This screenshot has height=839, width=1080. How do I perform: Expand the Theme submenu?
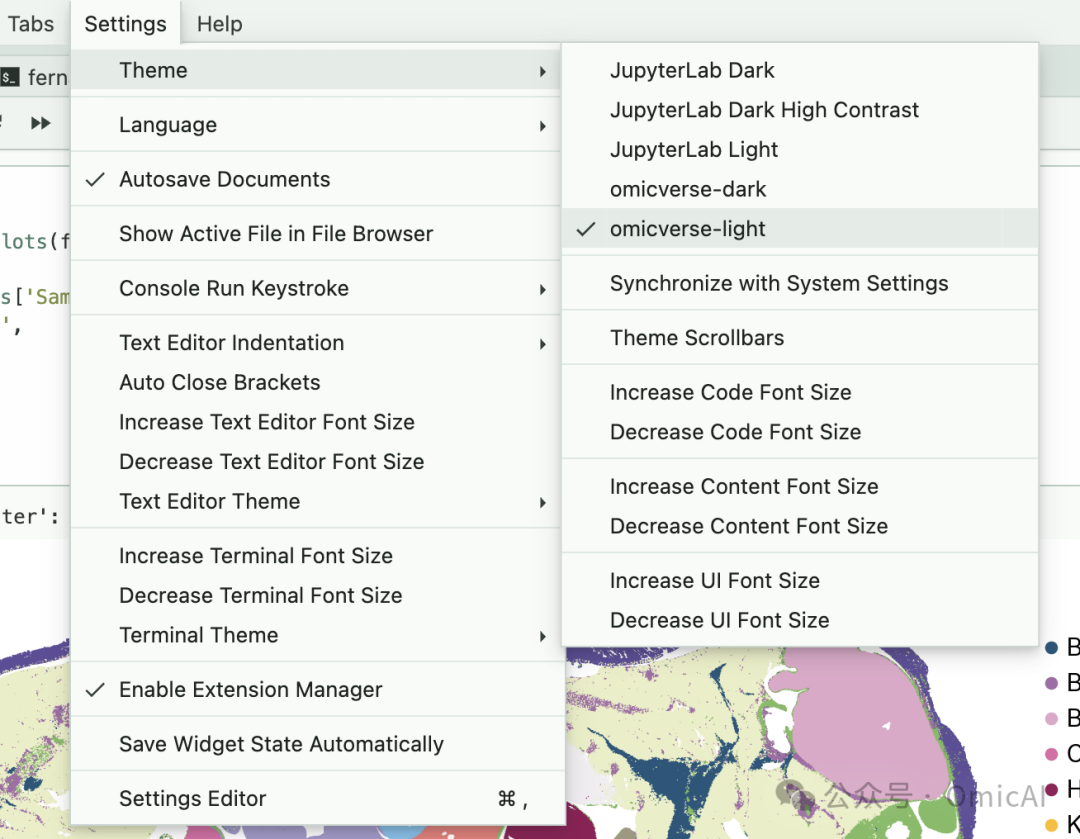(x=315, y=70)
